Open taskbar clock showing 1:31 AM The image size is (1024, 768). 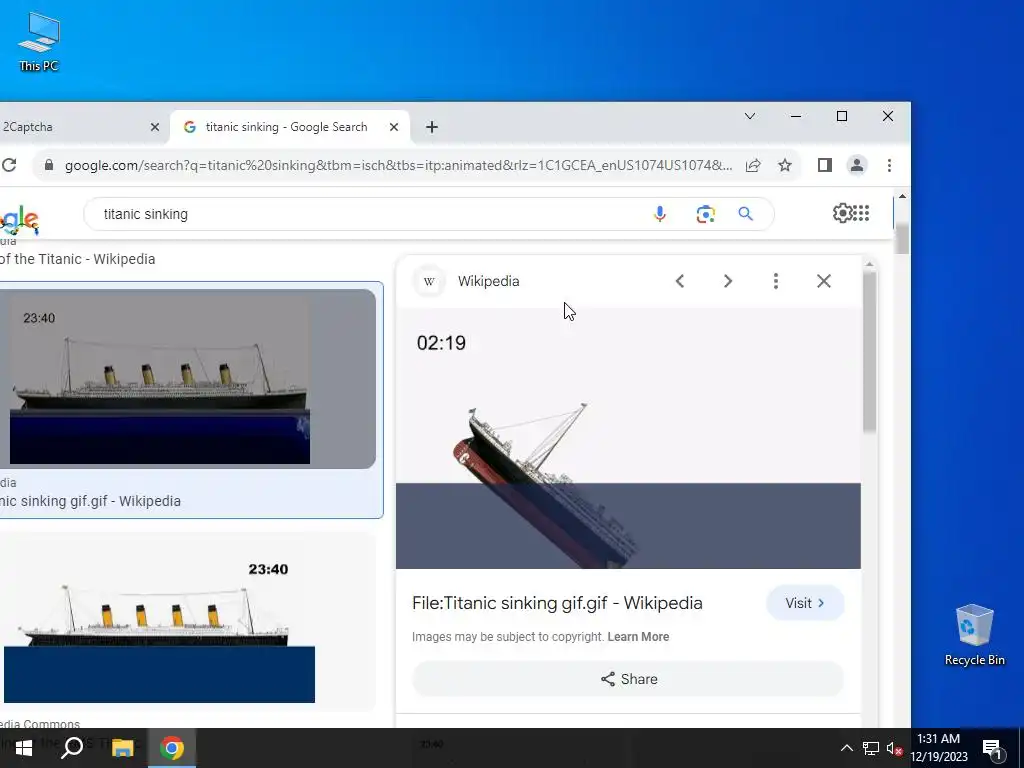(938, 748)
